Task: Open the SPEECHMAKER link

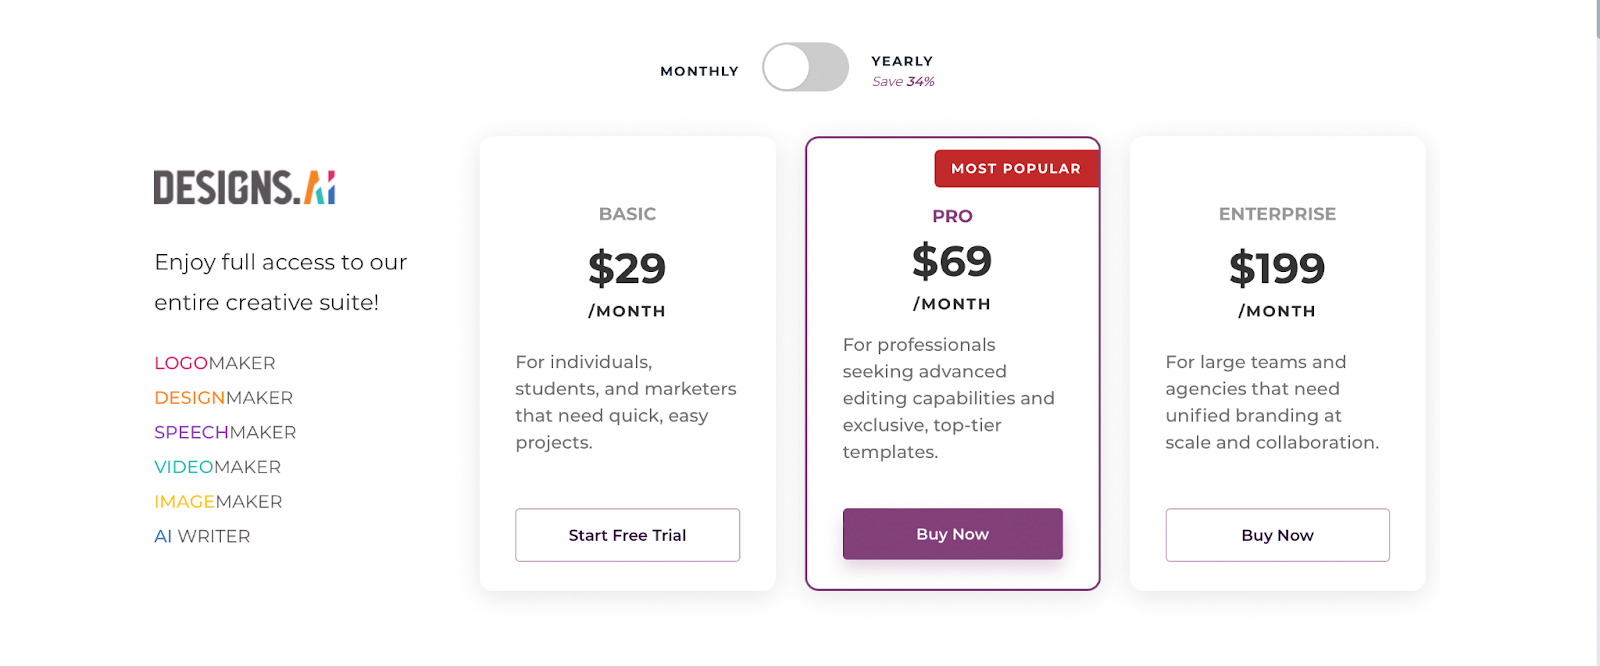Action: [225, 432]
